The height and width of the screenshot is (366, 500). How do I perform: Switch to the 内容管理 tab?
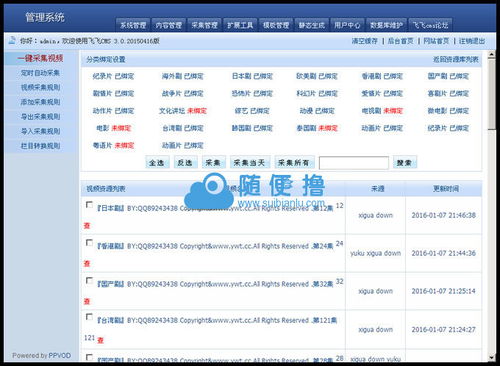[x=169, y=25]
